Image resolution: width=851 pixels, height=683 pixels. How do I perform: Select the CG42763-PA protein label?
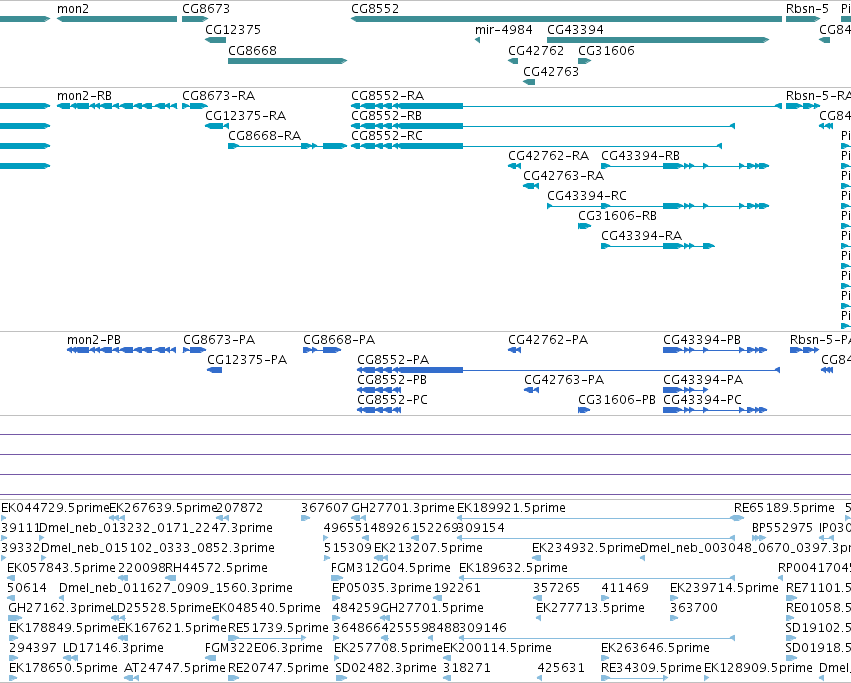pos(564,380)
